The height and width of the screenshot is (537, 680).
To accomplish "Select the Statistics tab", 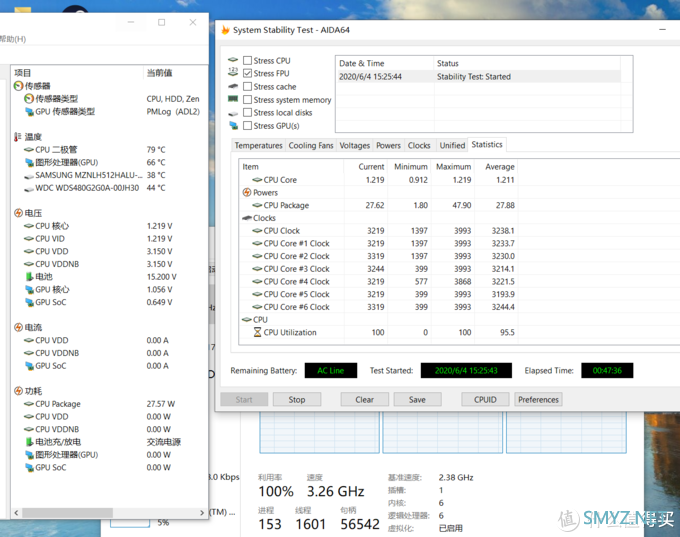I will point(487,144).
